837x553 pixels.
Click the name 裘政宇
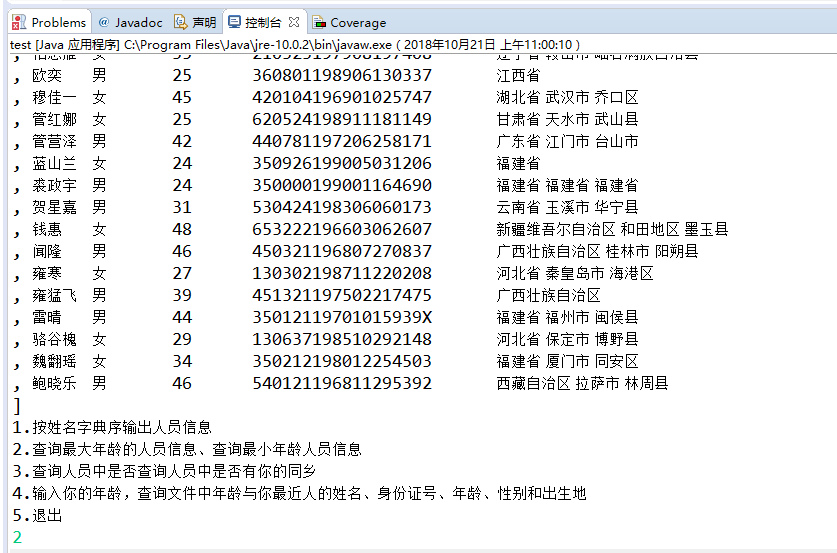point(54,185)
